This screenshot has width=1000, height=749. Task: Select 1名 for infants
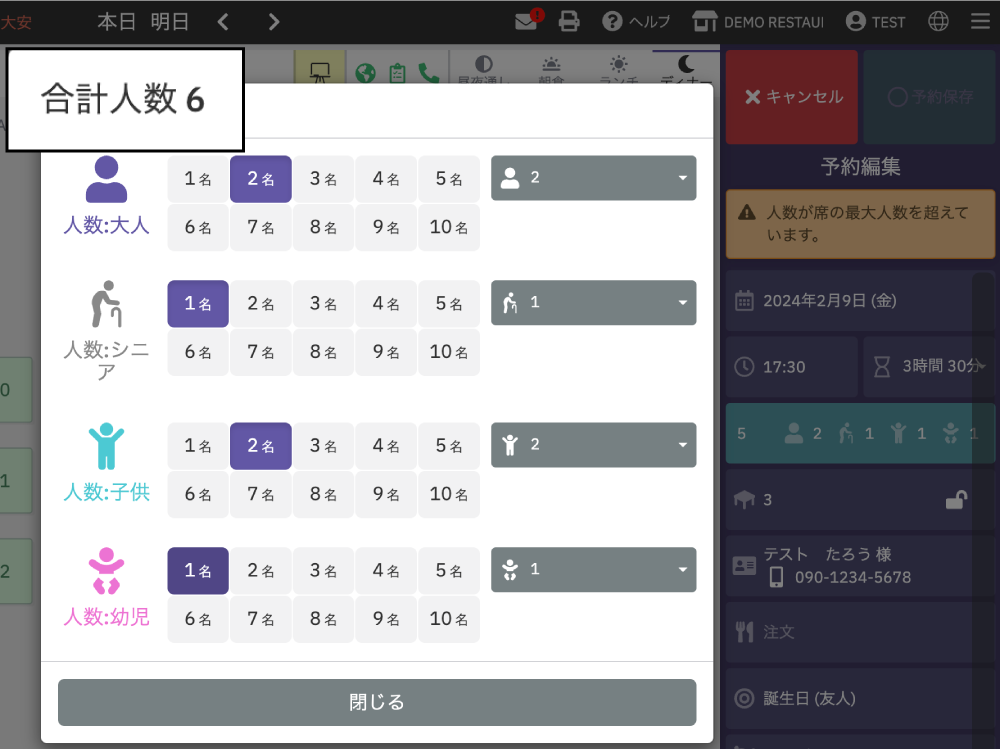(198, 570)
